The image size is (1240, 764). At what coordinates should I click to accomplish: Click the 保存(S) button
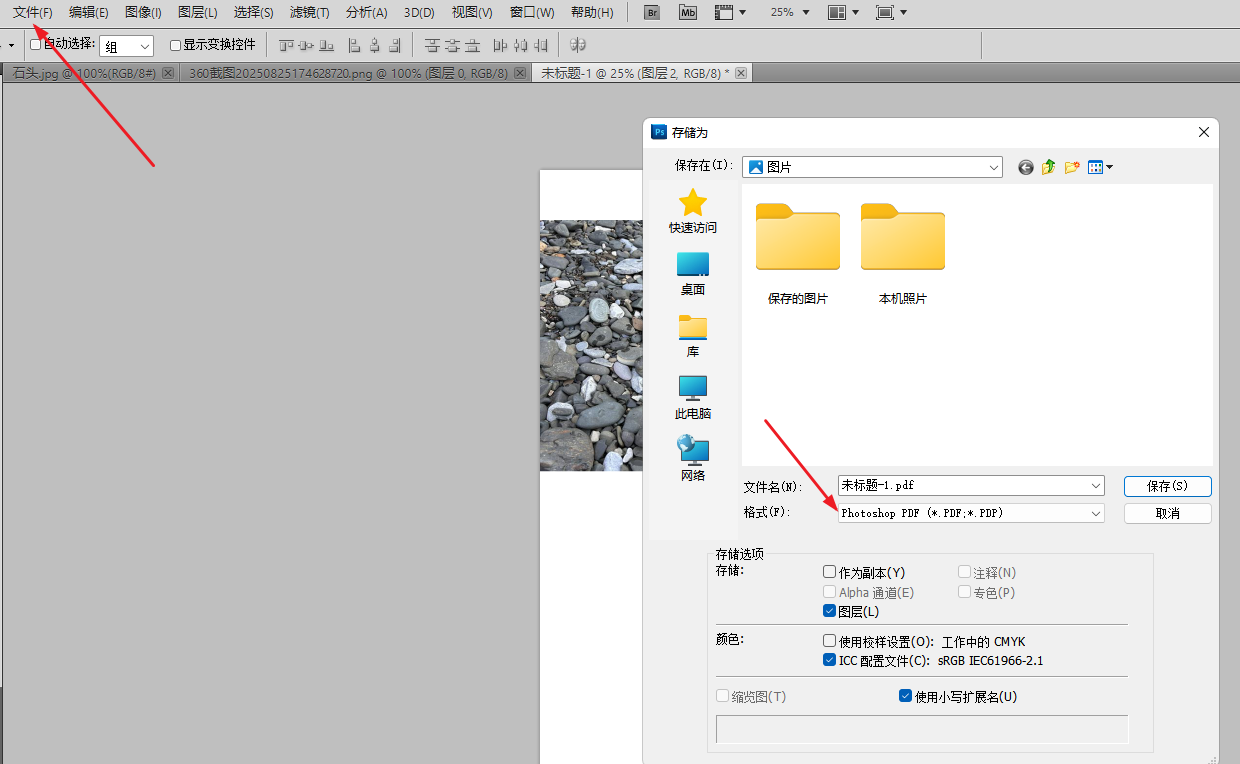click(x=1167, y=486)
